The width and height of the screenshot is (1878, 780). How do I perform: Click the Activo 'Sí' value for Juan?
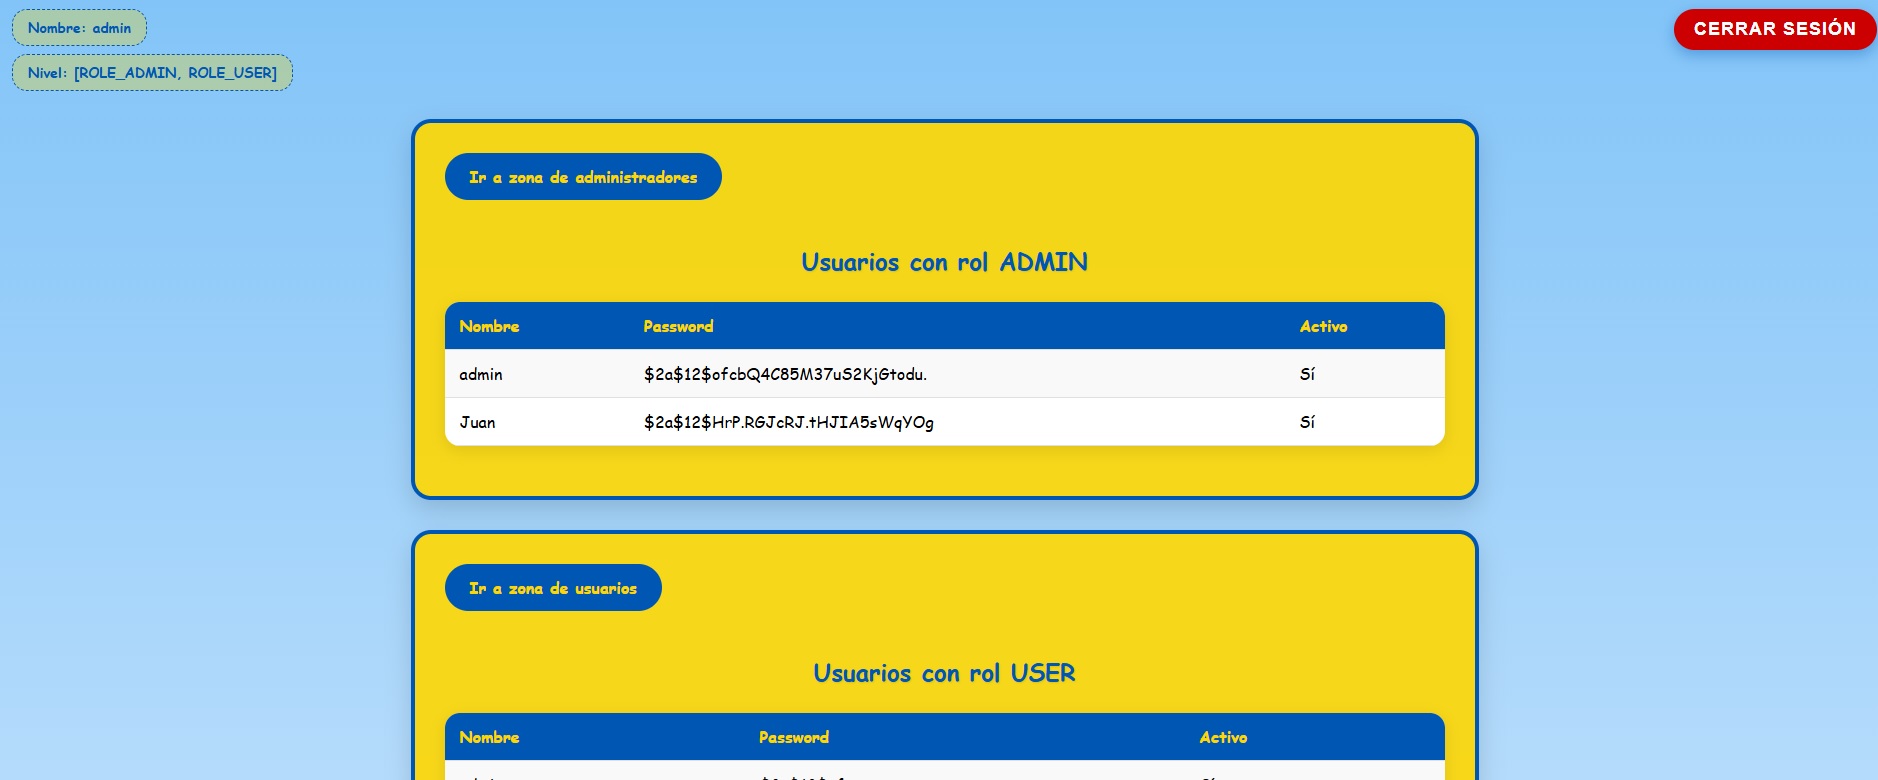(x=1307, y=422)
